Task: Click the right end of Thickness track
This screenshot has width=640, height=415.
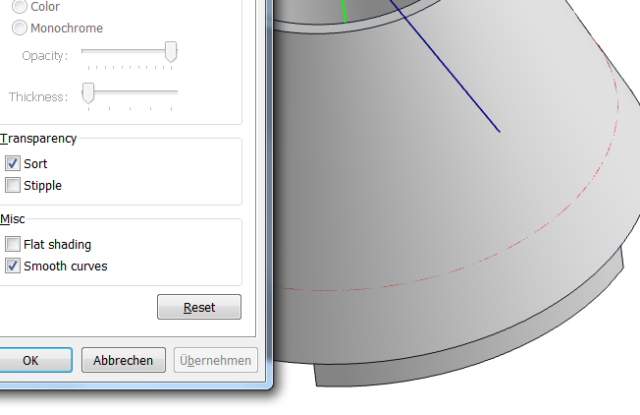Action: point(175,92)
